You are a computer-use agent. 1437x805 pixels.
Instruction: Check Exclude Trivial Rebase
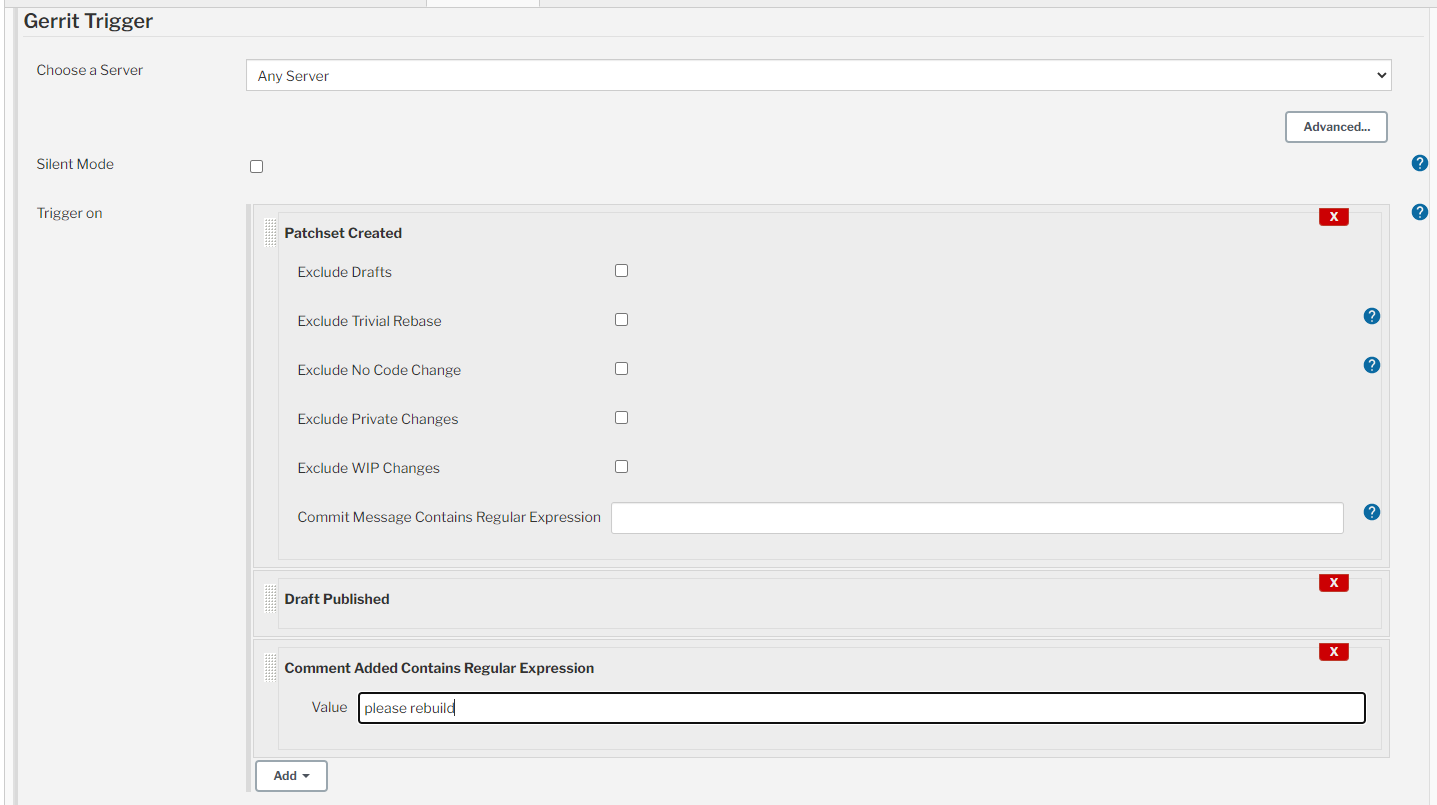coord(622,320)
